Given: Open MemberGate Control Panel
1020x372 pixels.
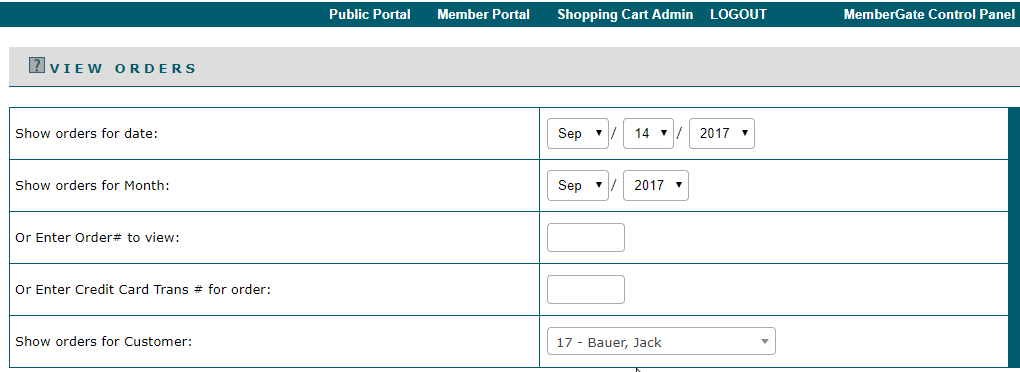Looking at the screenshot, I should [929, 14].
